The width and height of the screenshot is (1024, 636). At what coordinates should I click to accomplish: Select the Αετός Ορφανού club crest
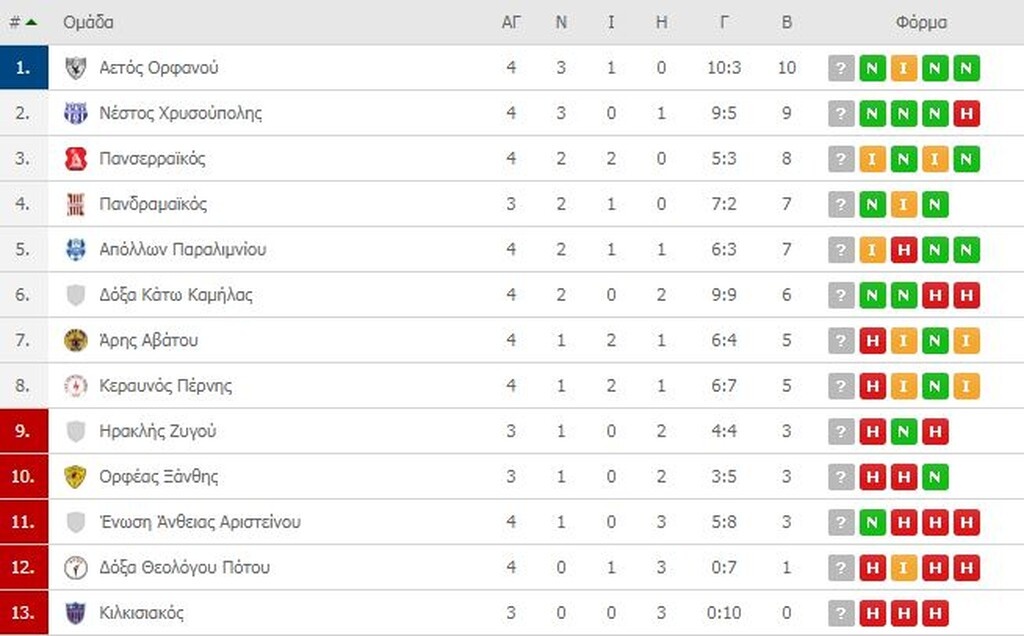[74, 67]
